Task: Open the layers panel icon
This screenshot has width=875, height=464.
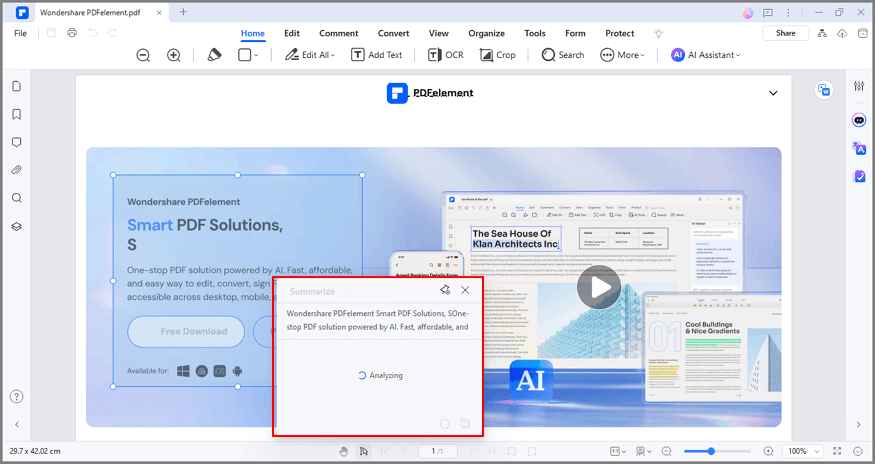Action: (x=17, y=226)
